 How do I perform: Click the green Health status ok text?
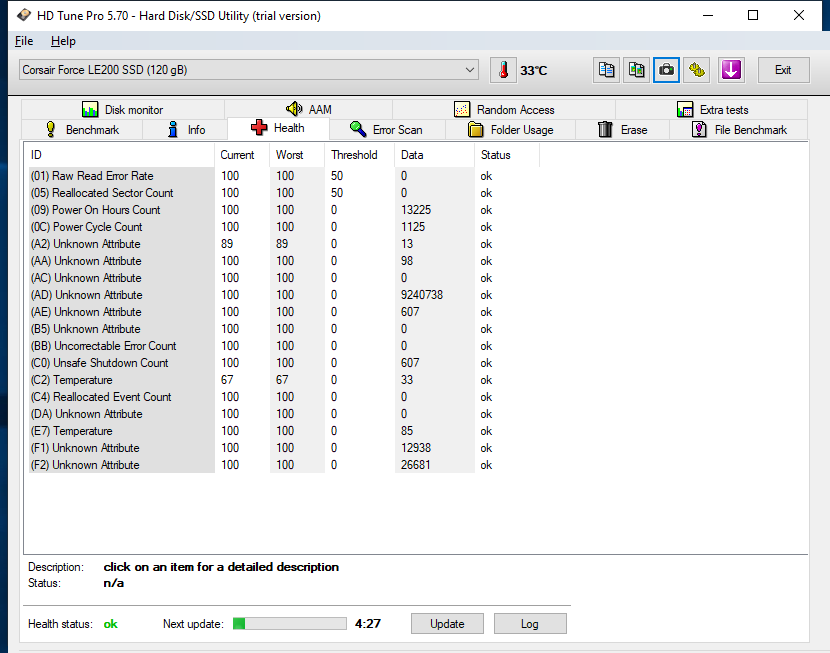(x=111, y=624)
